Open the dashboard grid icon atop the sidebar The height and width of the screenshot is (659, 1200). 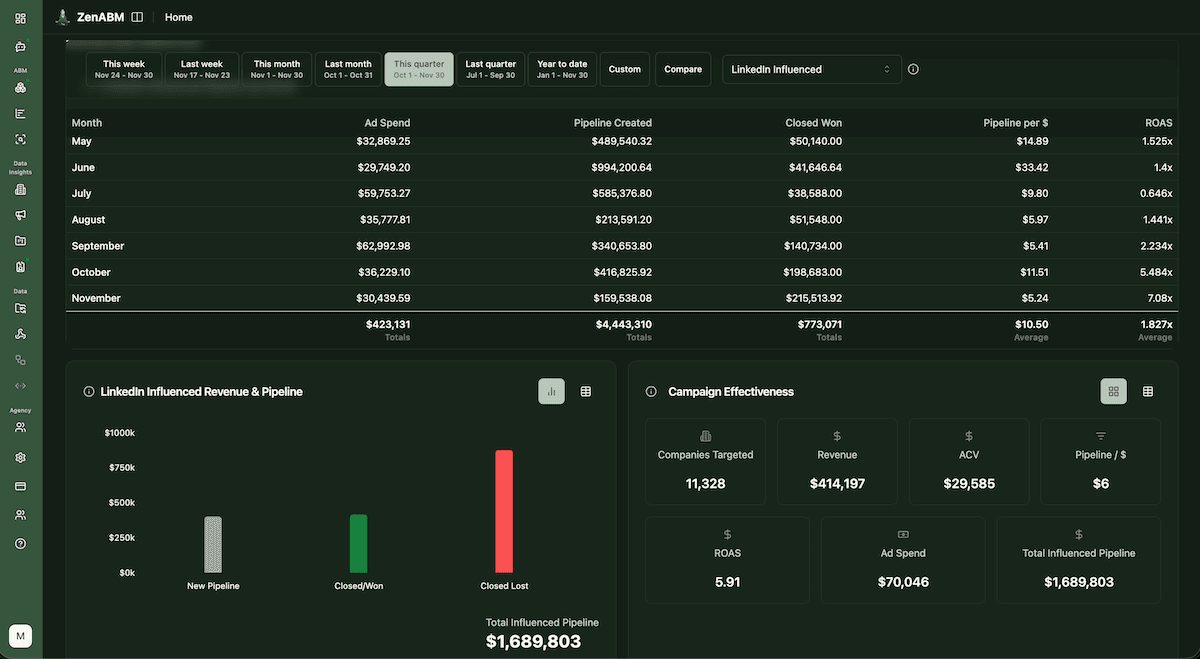point(20,17)
